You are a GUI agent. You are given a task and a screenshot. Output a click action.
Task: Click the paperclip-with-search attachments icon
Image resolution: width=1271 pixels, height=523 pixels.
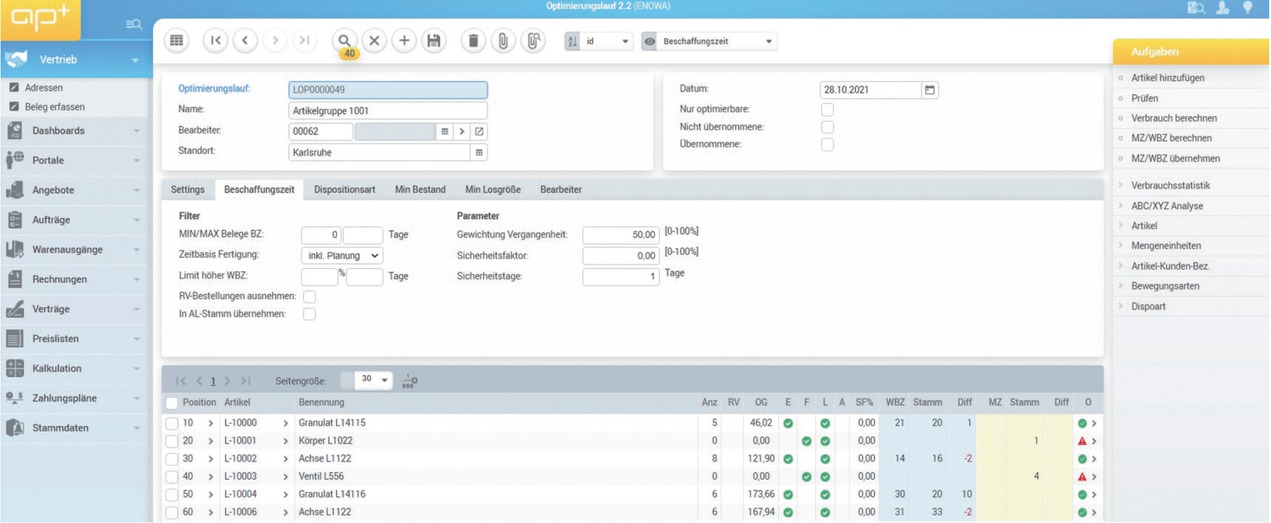tap(533, 41)
